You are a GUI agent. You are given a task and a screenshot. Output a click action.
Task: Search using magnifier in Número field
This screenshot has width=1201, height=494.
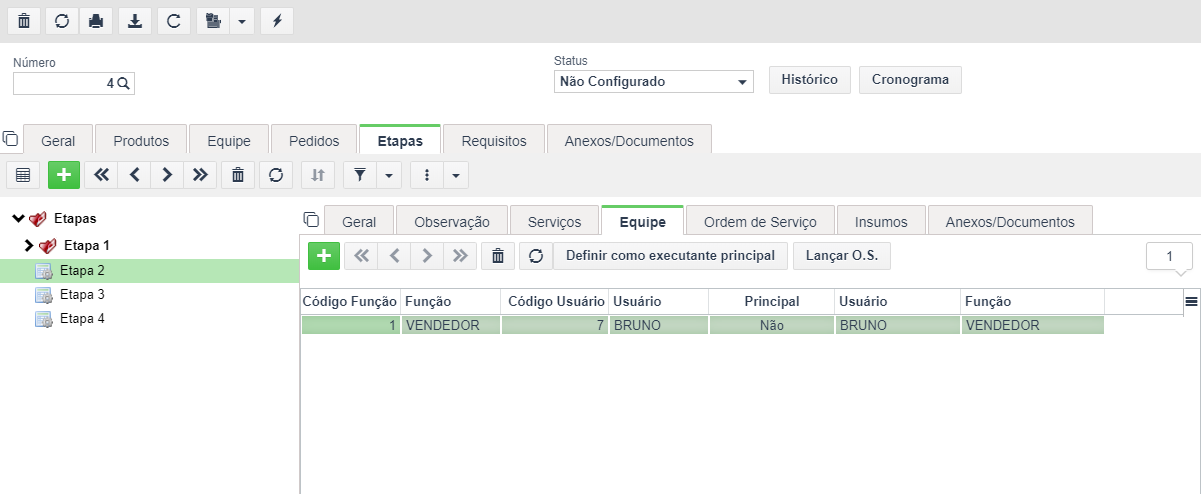pyautogui.click(x=124, y=84)
